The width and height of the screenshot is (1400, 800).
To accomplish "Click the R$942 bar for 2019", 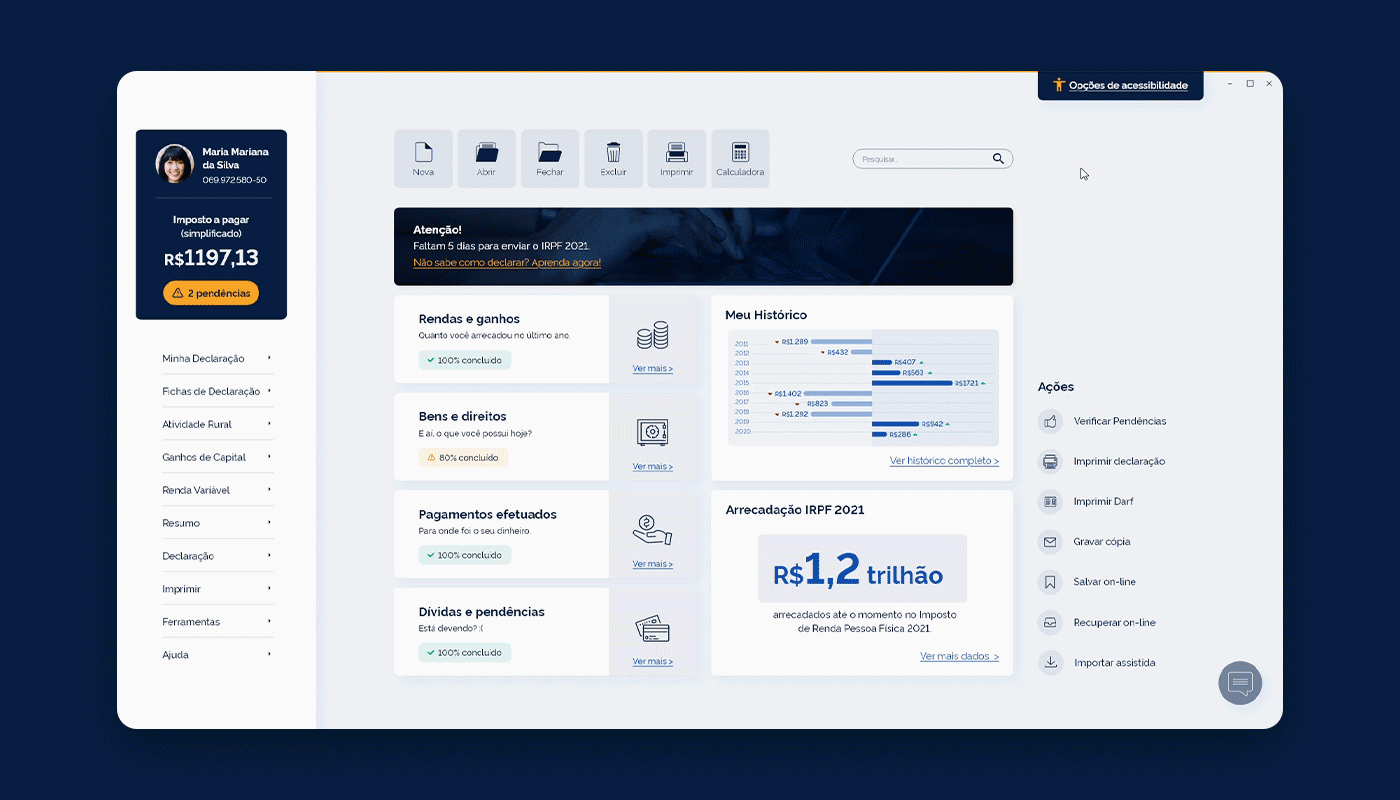I will pos(895,424).
